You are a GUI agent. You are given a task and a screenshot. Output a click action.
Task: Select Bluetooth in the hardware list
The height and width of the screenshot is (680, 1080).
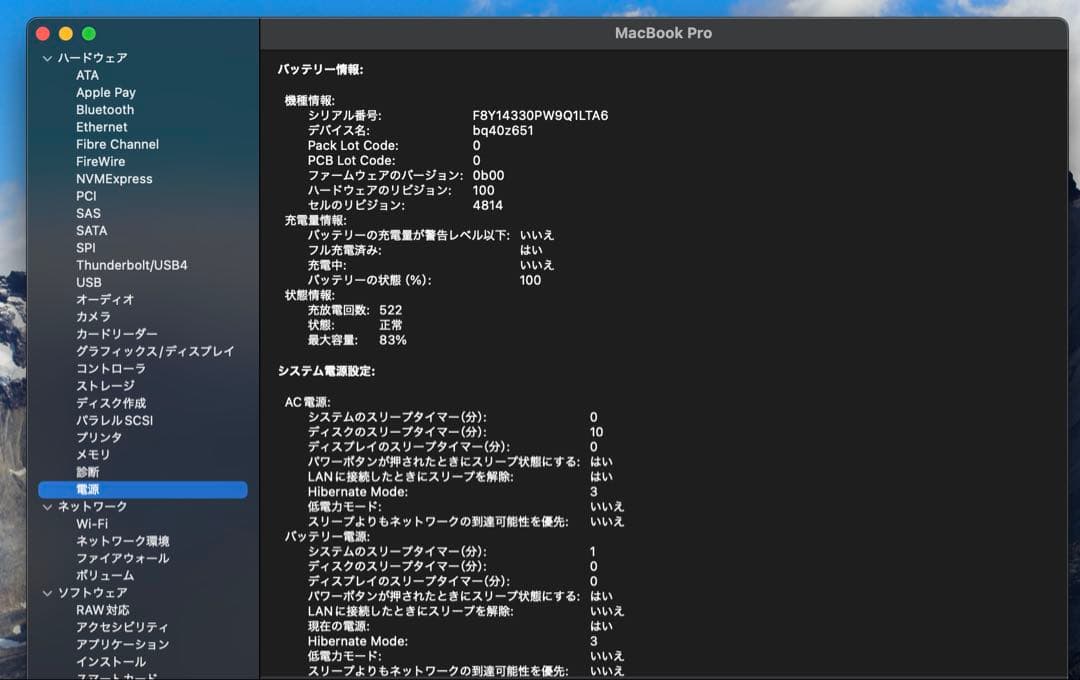[x=104, y=109]
